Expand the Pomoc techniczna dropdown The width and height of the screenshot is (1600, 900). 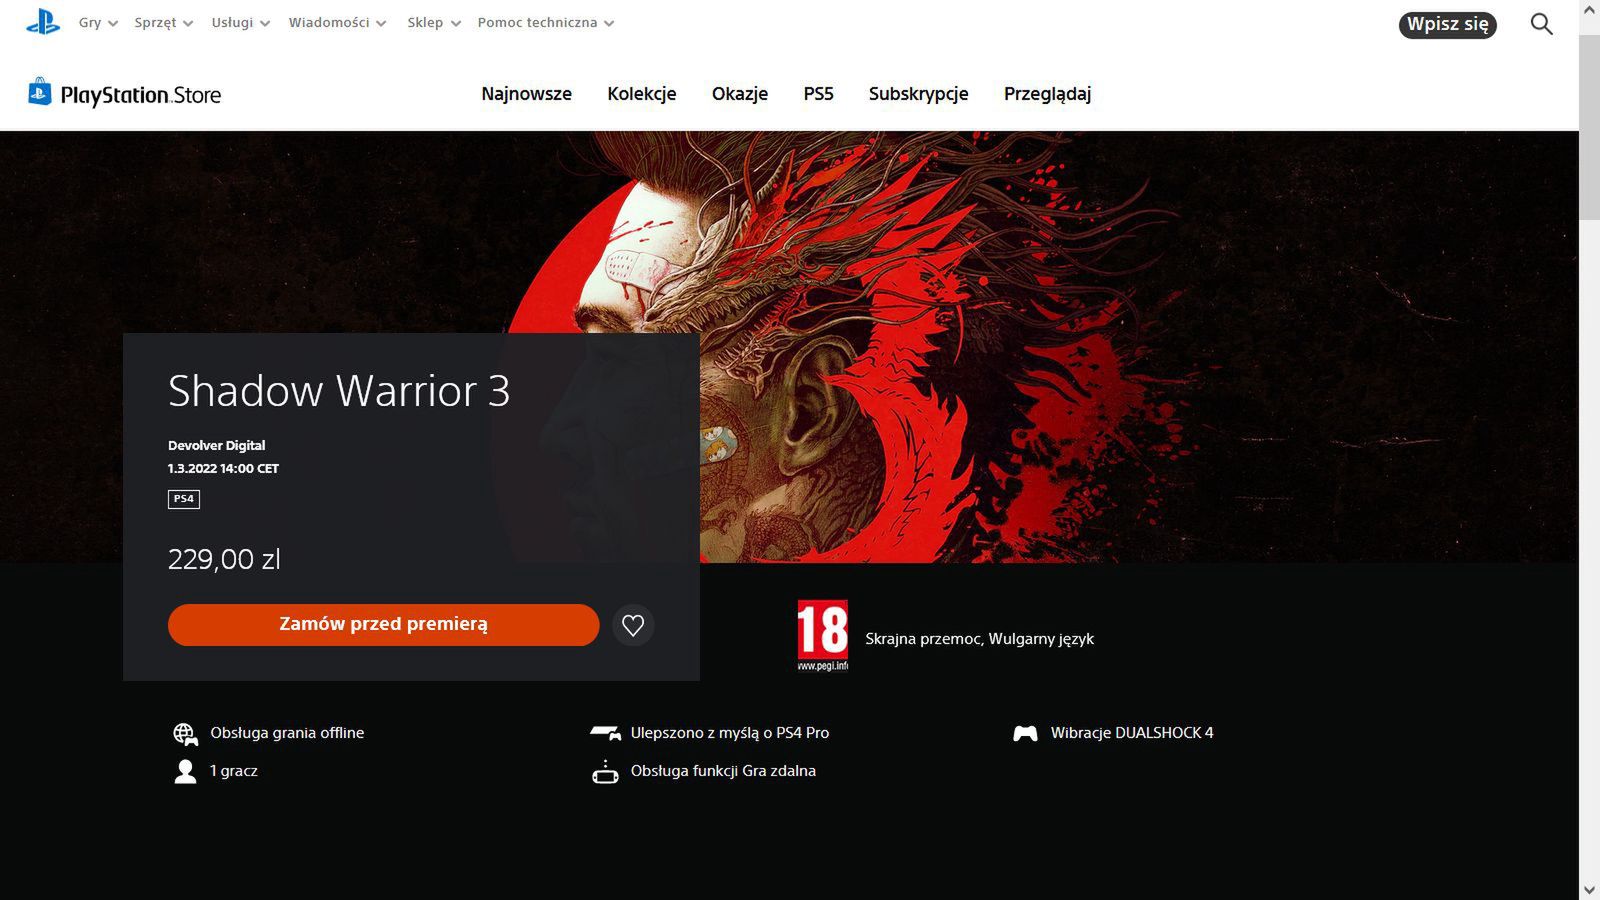(x=546, y=22)
